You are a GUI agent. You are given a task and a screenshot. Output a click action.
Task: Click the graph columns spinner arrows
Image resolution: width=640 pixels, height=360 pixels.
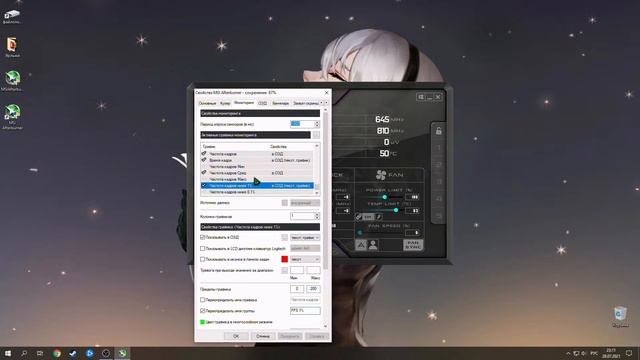(317, 216)
